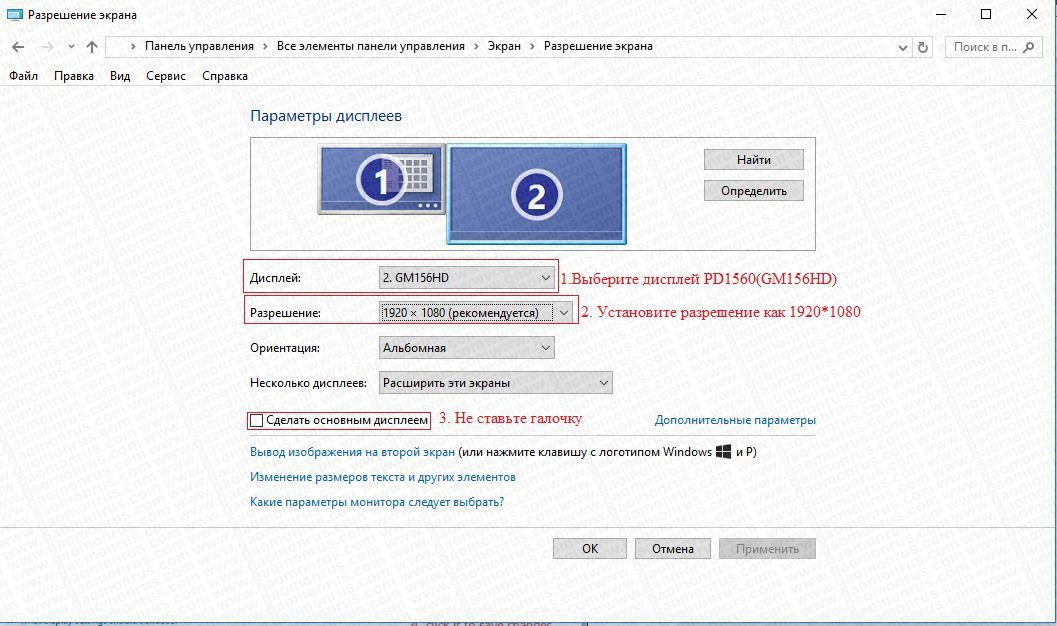Open the Справка menu
This screenshot has height=626, width=1057.
tap(225, 75)
